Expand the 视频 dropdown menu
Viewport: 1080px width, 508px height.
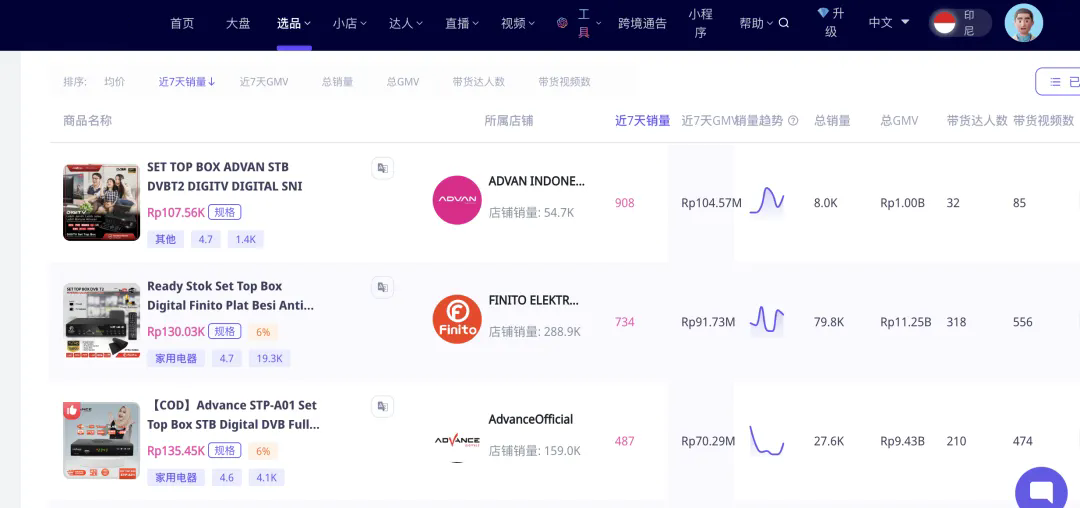click(518, 23)
